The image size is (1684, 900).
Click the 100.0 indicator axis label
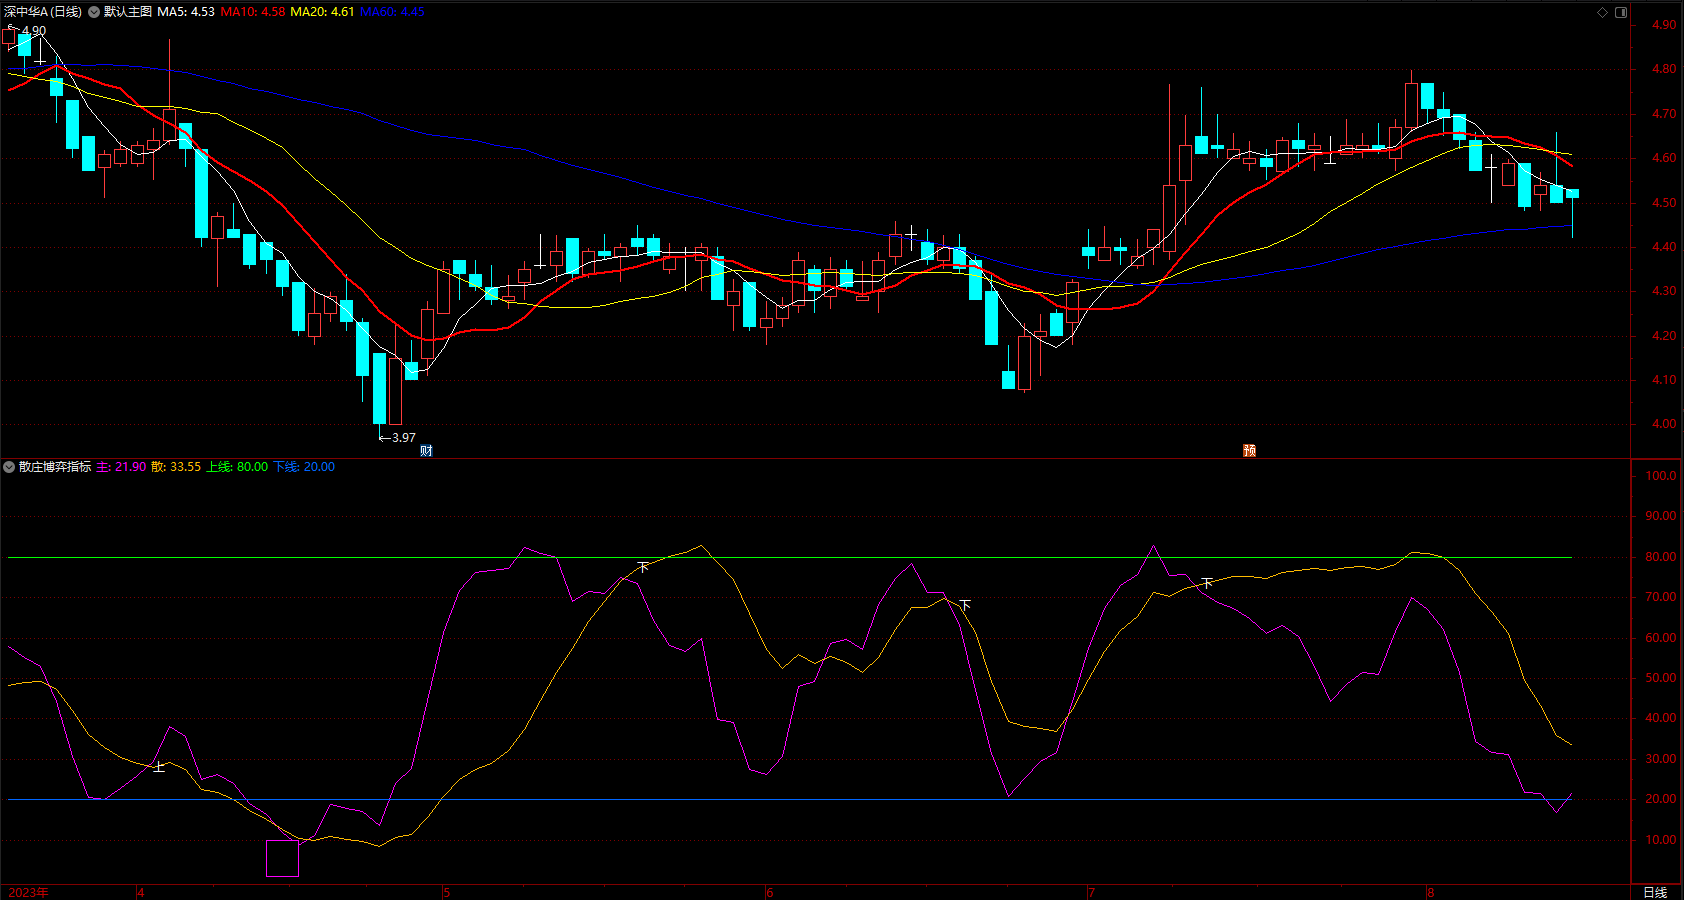(x=1661, y=476)
